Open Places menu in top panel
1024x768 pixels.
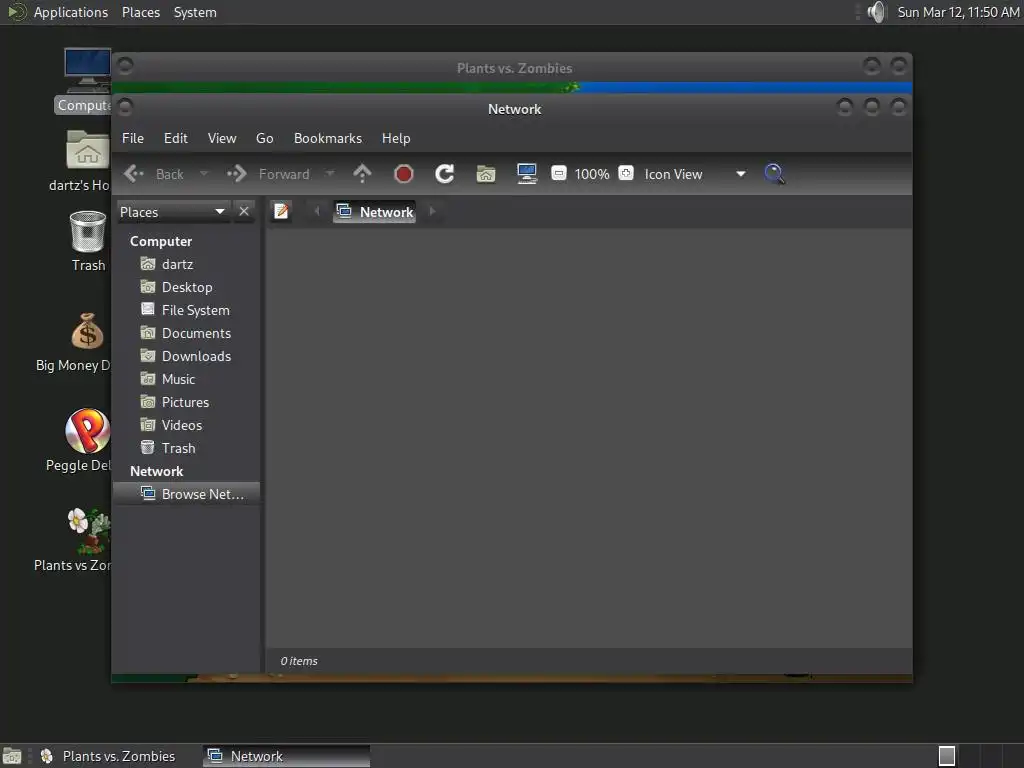pos(141,12)
